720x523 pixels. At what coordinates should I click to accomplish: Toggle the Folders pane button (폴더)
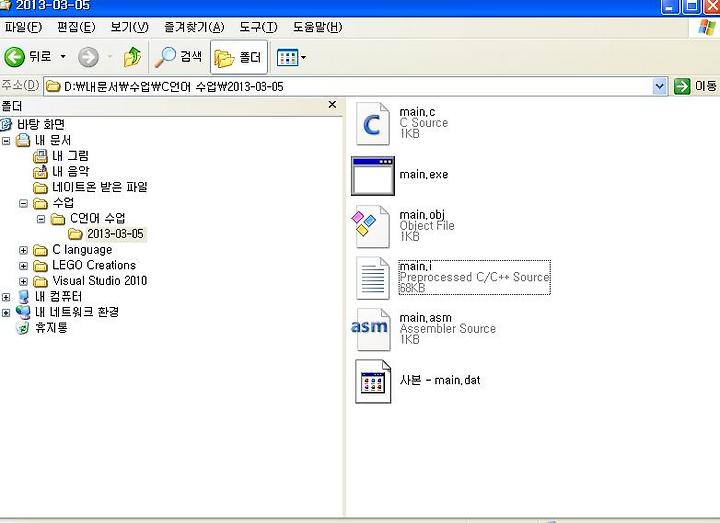239,57
